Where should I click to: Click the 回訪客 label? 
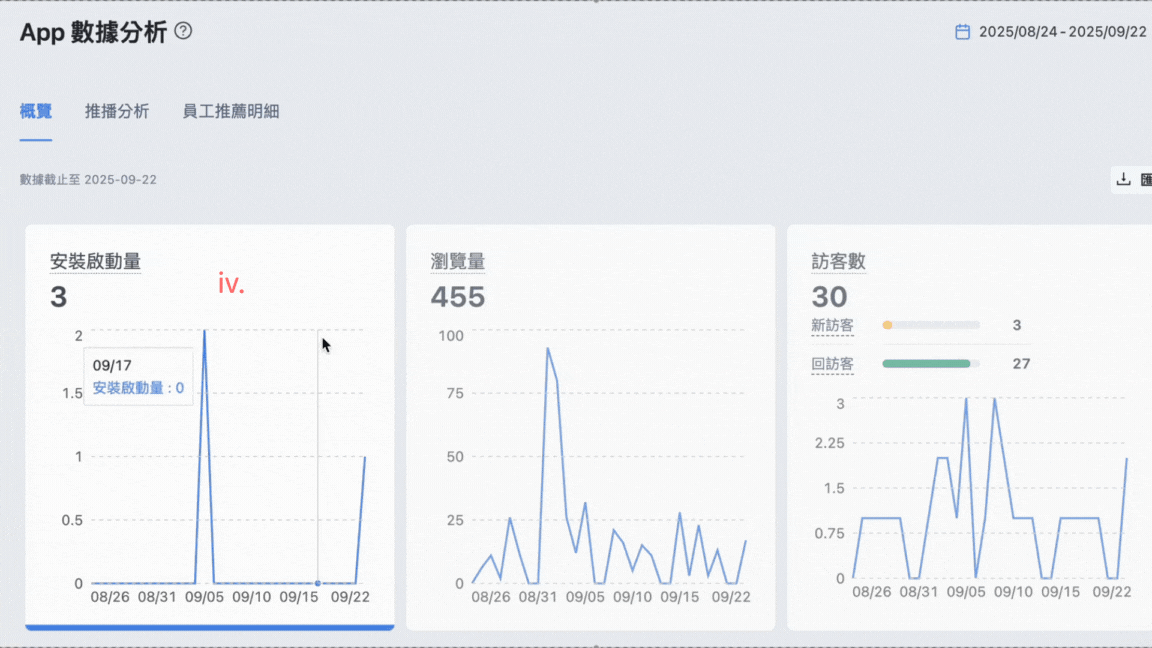(x=832, y=364)
